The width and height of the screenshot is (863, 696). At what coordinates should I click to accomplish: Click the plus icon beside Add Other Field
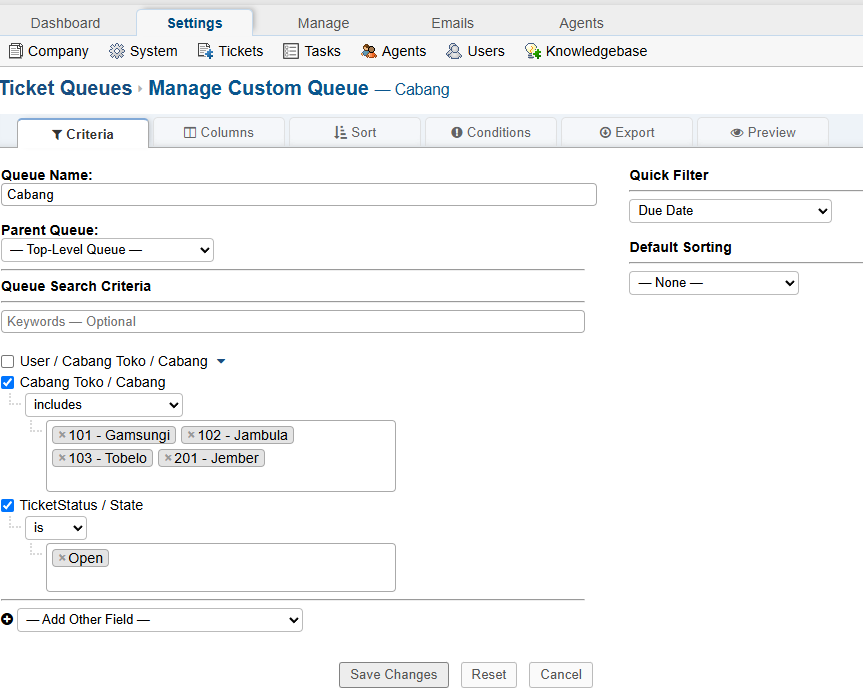pyautogui.click(x=8, y=620)
